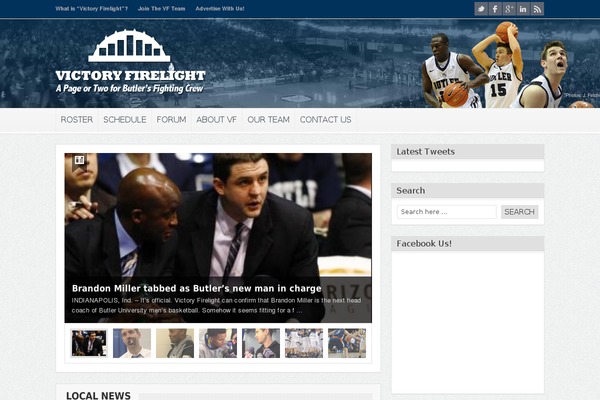The width and height of the screenshot is (600, 400).
Task: Go to the SCHEDULE menu item
Action: pos(125,120)
